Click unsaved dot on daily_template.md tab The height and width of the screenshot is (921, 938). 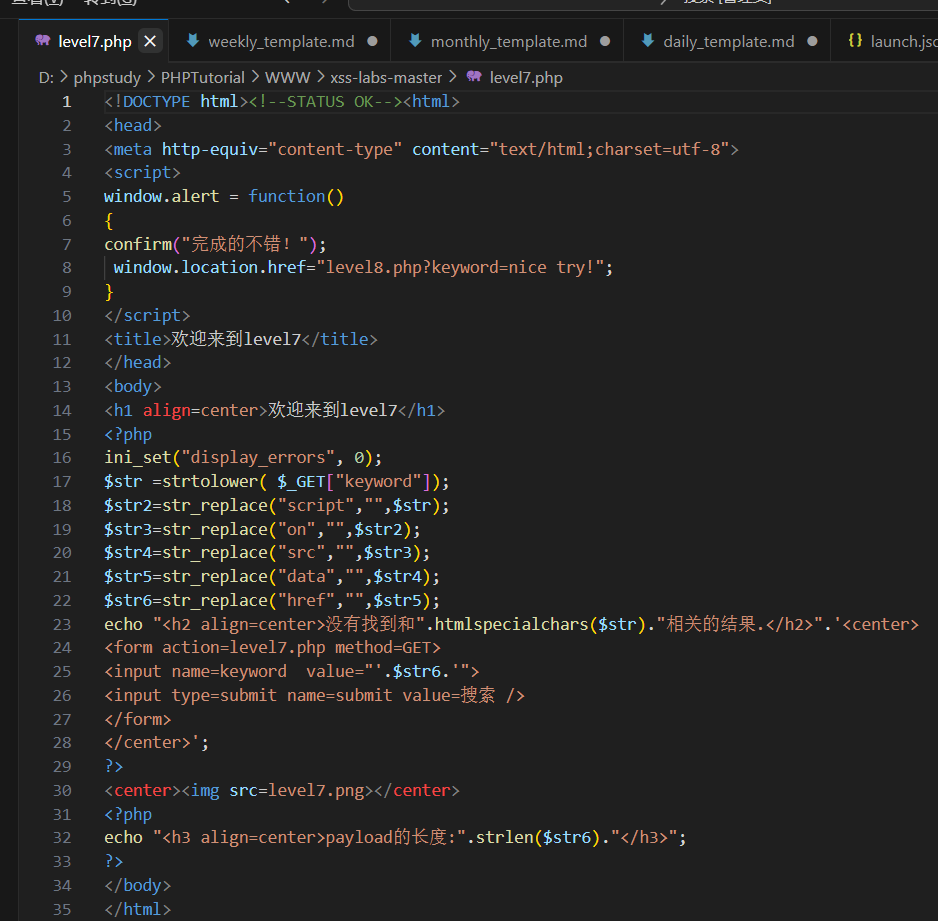812,41
